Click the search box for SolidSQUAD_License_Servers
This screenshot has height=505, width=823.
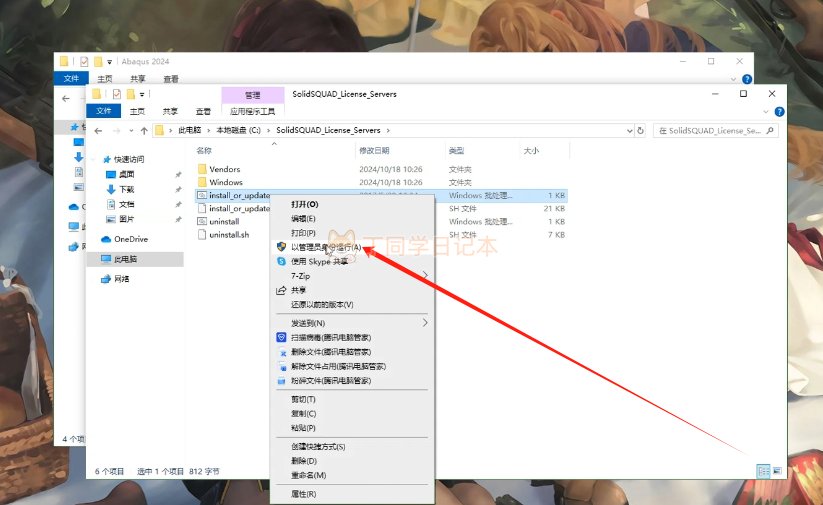(x=716, y=131)
